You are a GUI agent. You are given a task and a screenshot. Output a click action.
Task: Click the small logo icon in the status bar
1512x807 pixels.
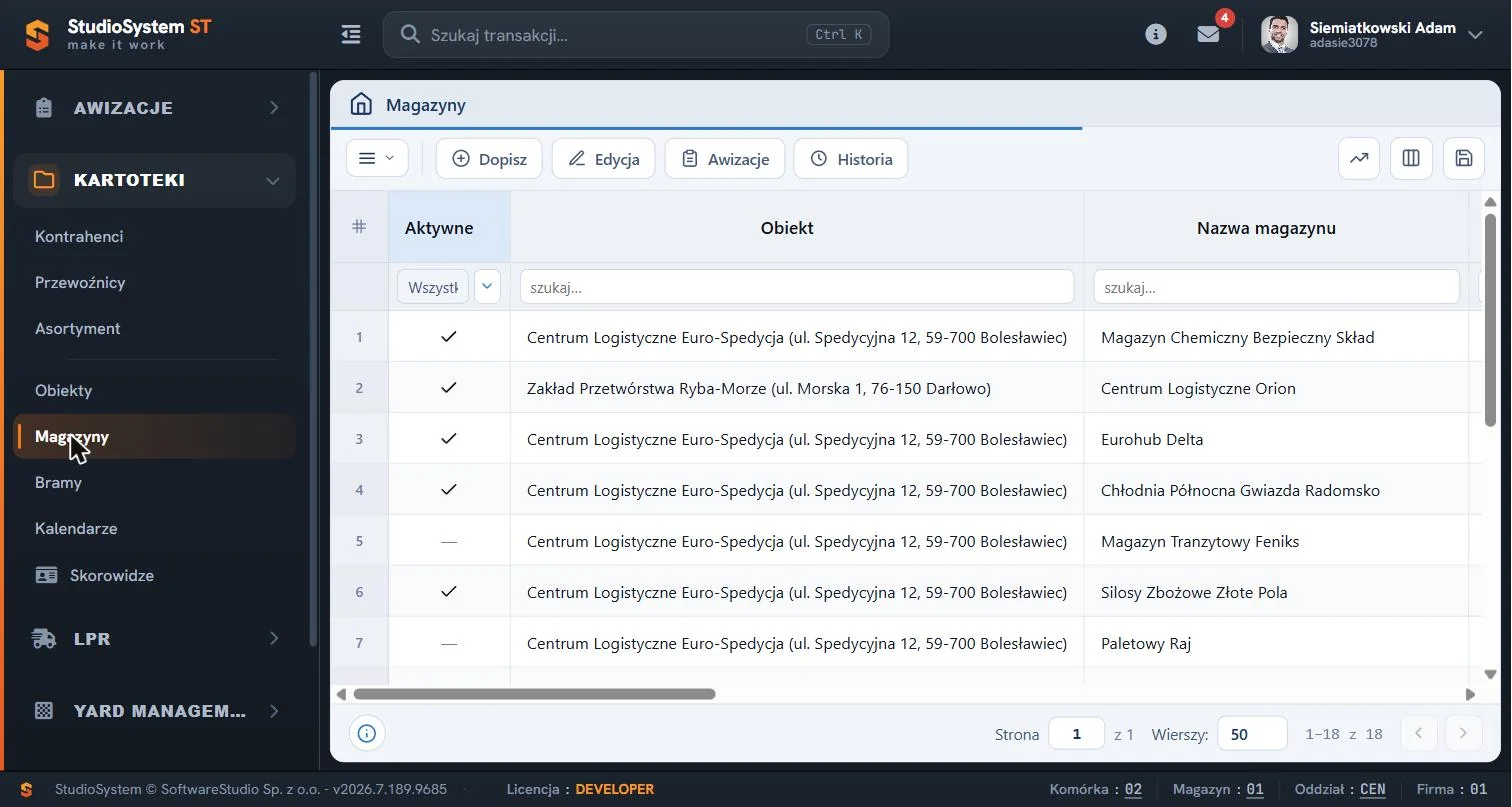click(x=27, y=789)
